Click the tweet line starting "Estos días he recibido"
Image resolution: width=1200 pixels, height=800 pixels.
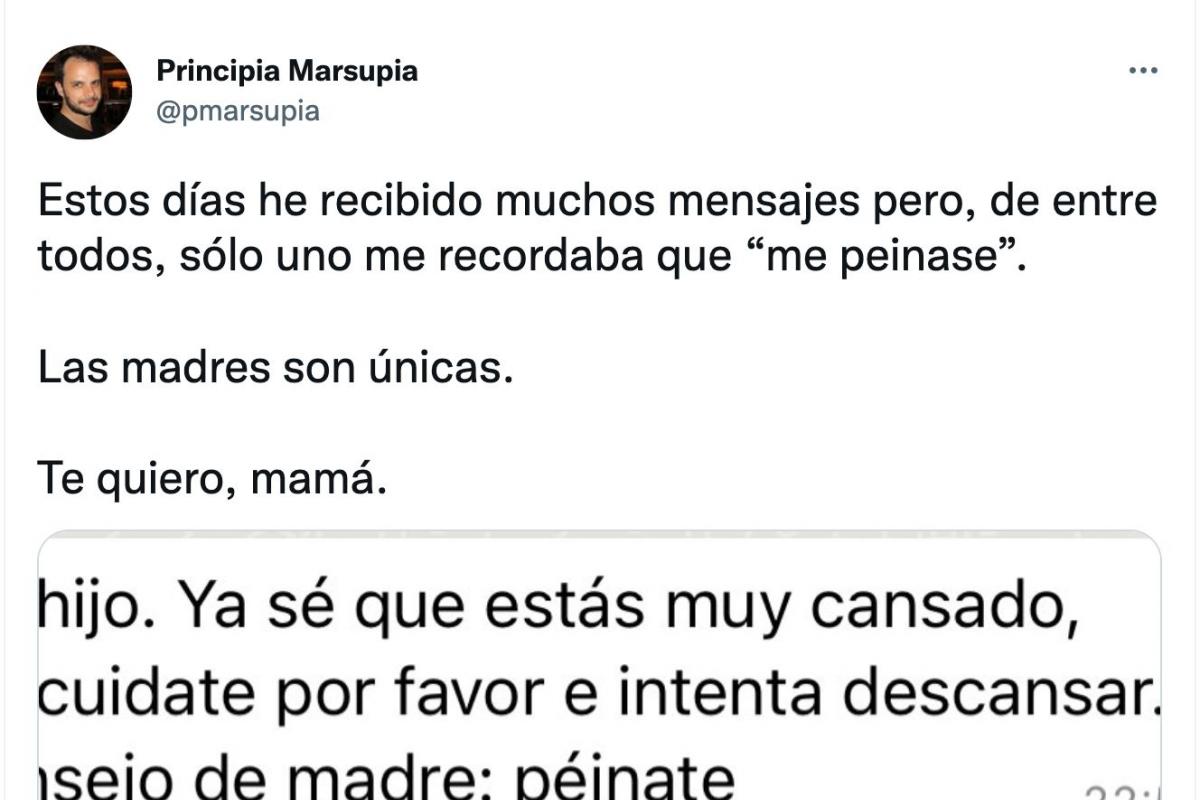(597, 202)
